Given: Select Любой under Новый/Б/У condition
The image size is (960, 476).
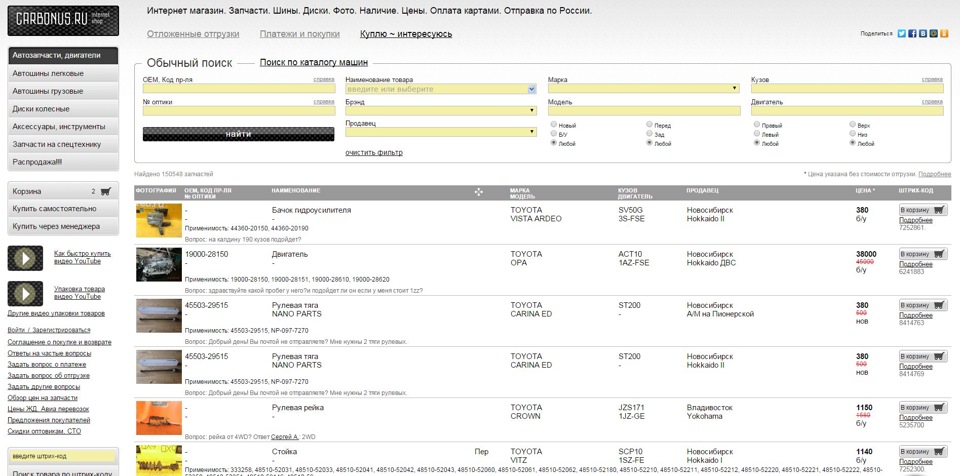Looking at the screenshot, I should [554, 143].
